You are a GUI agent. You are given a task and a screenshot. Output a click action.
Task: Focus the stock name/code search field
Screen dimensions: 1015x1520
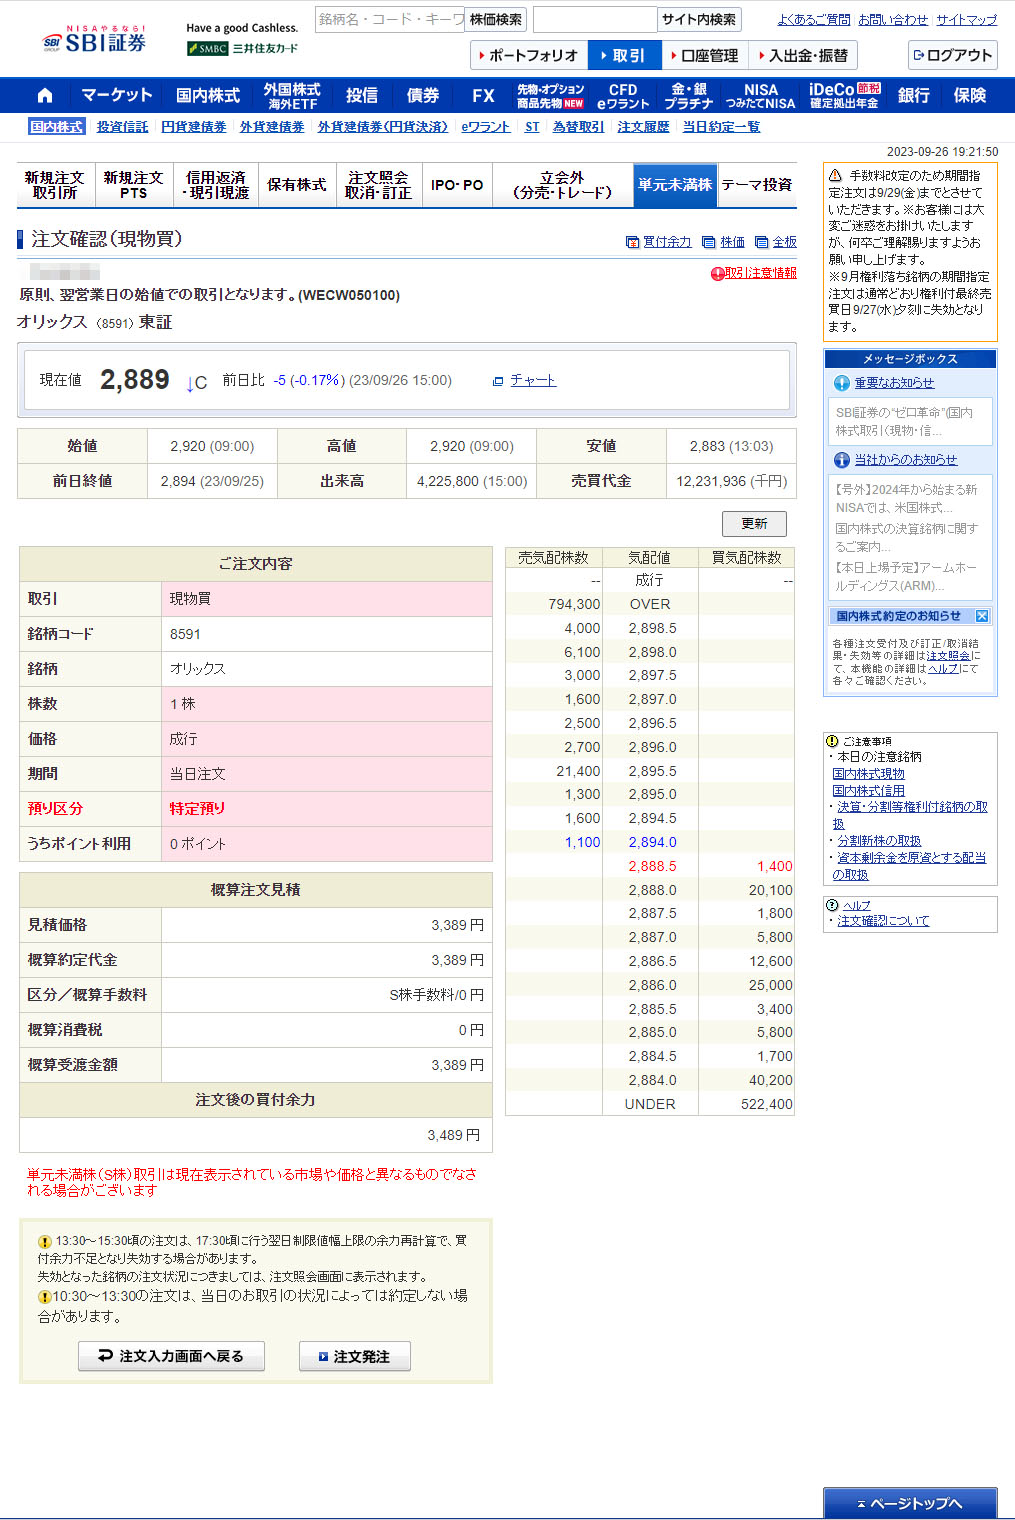click(389, 20)
